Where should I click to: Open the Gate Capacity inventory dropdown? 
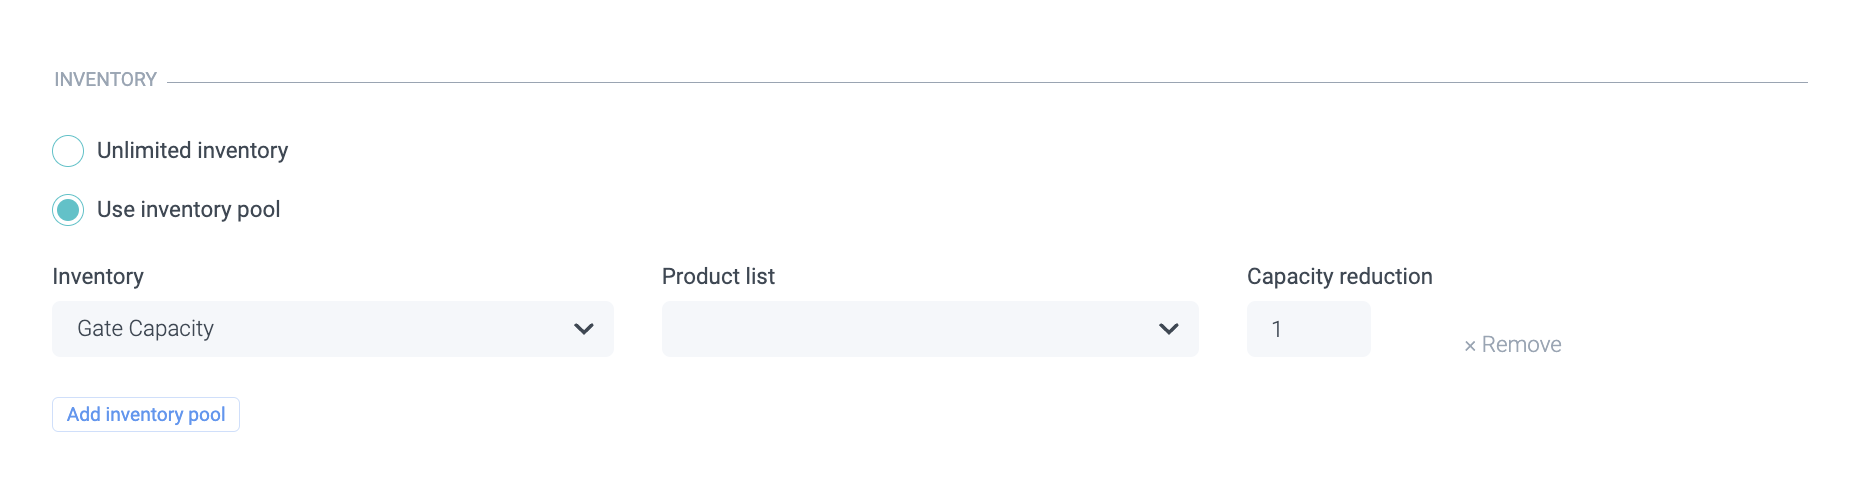tap(332, 329)
